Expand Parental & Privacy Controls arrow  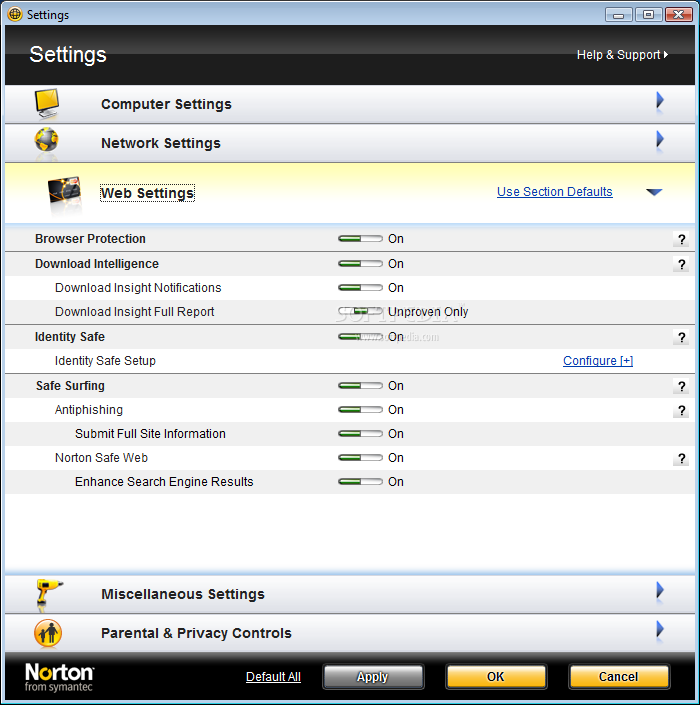click(660, 629)
